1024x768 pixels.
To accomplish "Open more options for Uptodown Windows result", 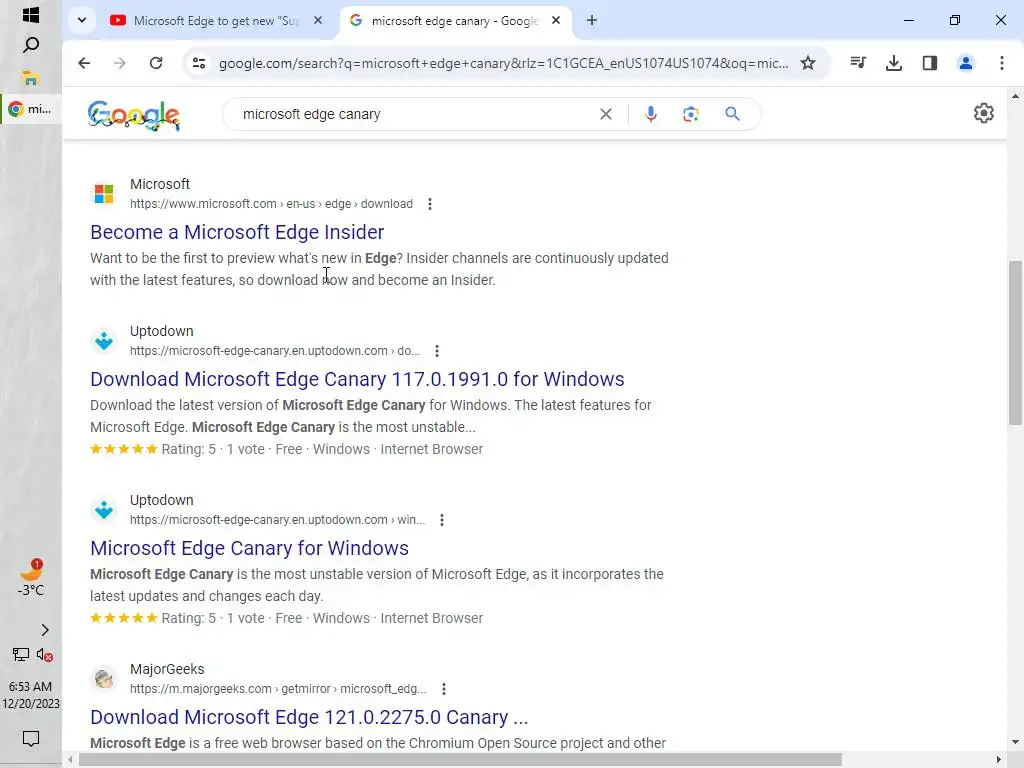I will tap(442, 520).
